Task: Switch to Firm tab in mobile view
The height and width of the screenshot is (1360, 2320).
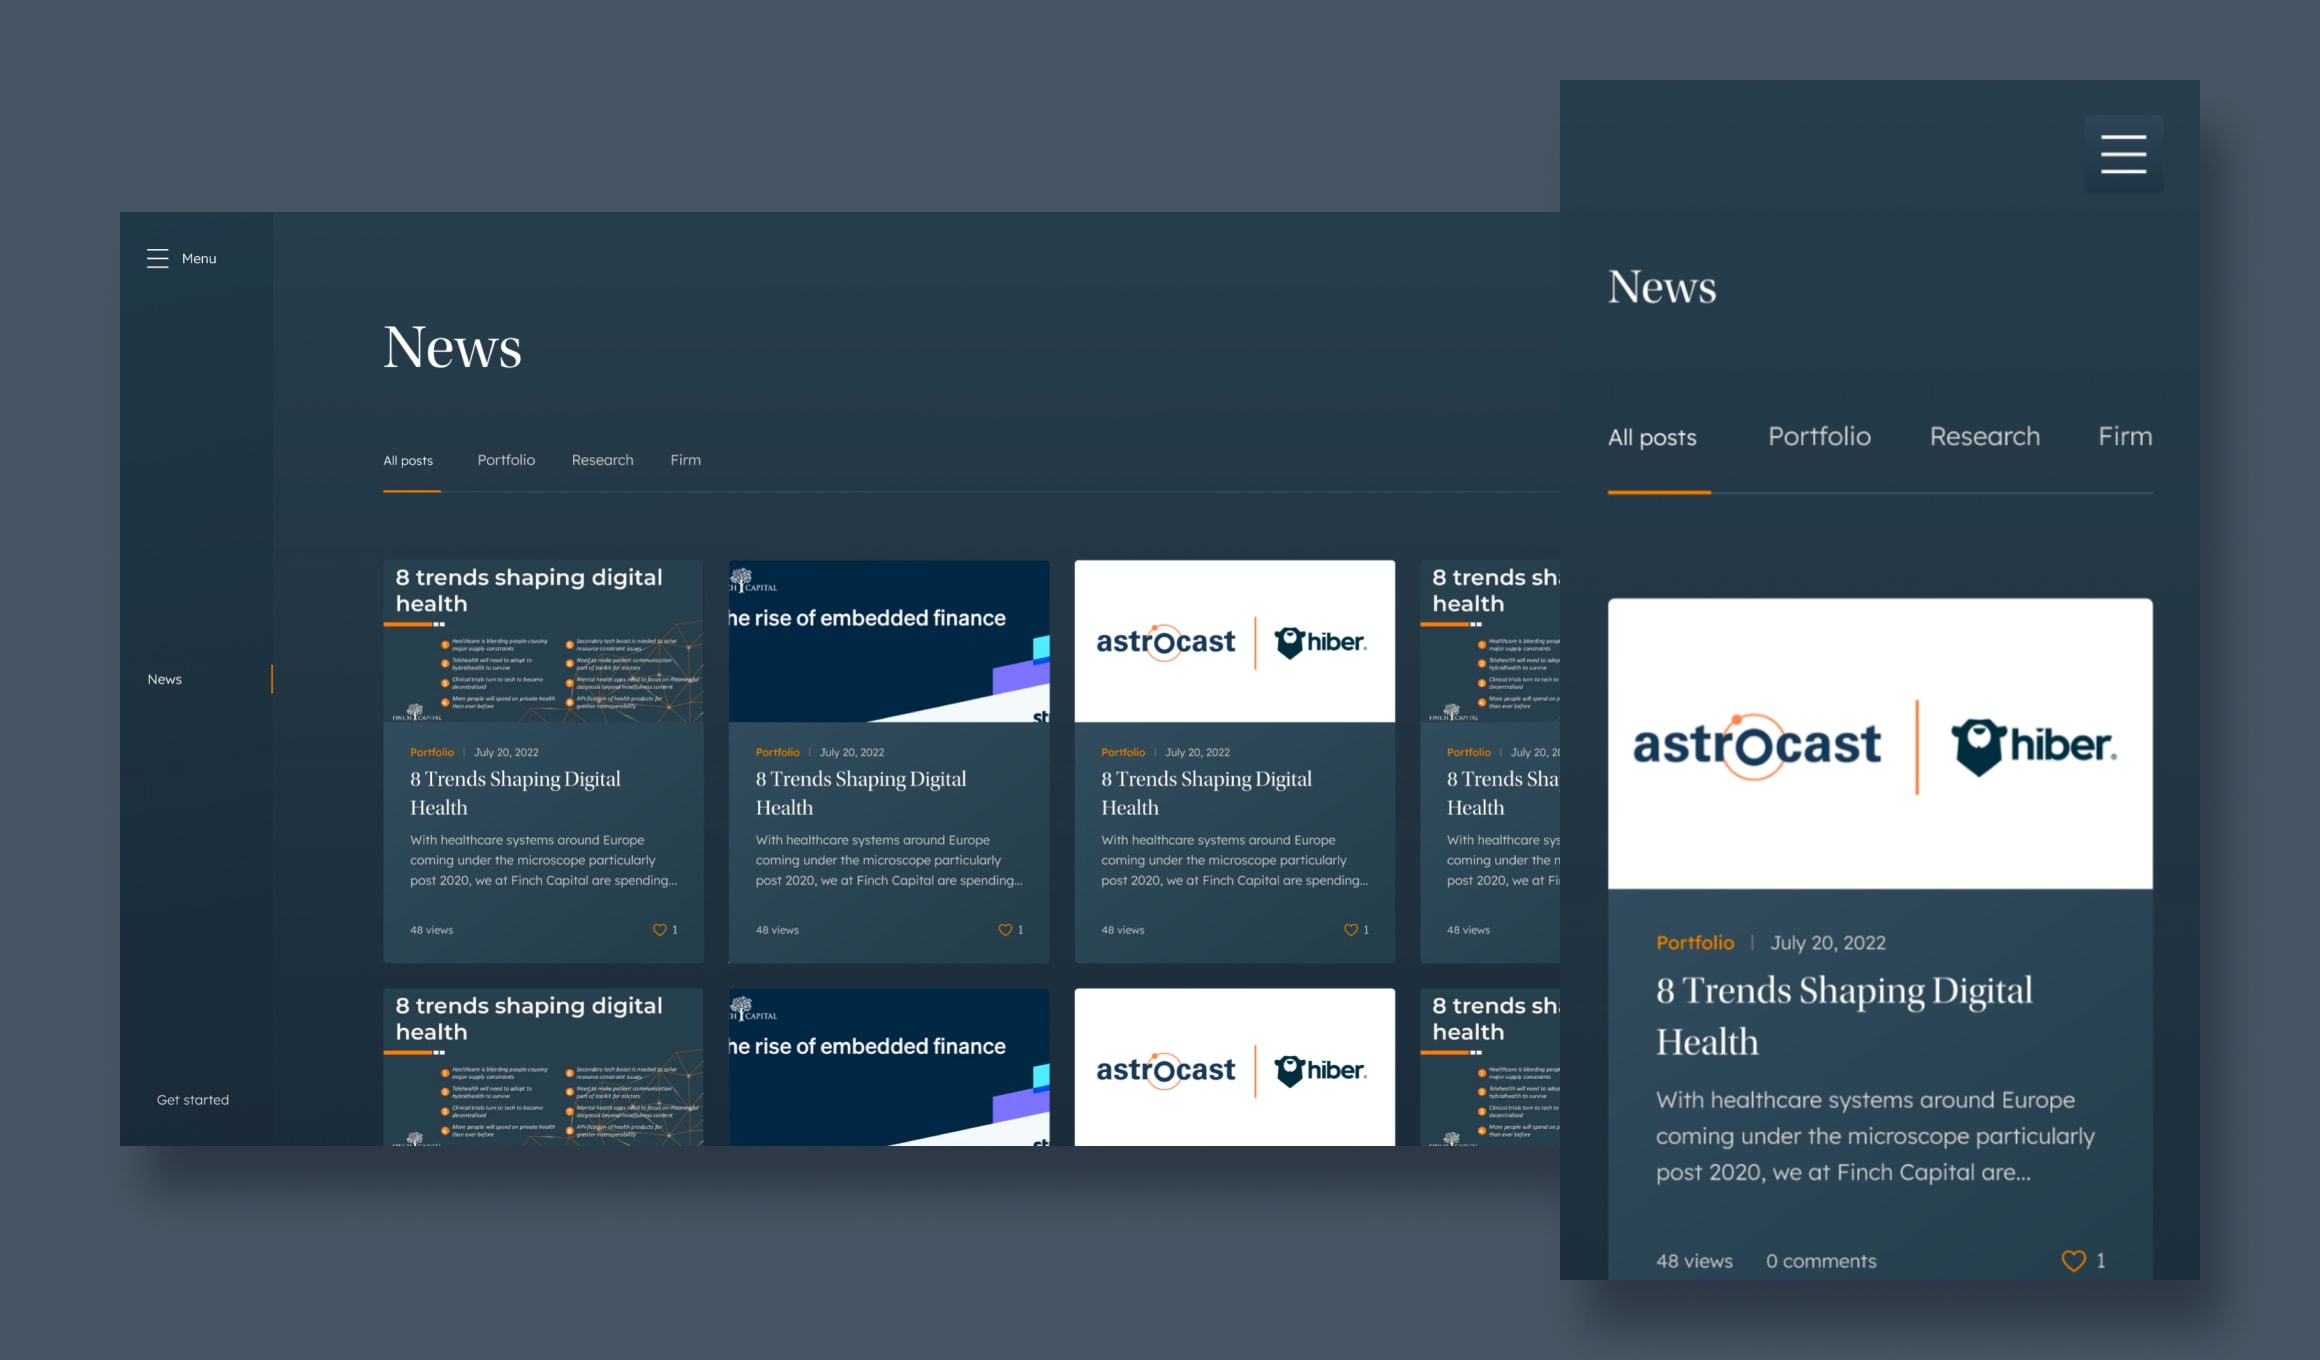Action: coord(2125,437)
